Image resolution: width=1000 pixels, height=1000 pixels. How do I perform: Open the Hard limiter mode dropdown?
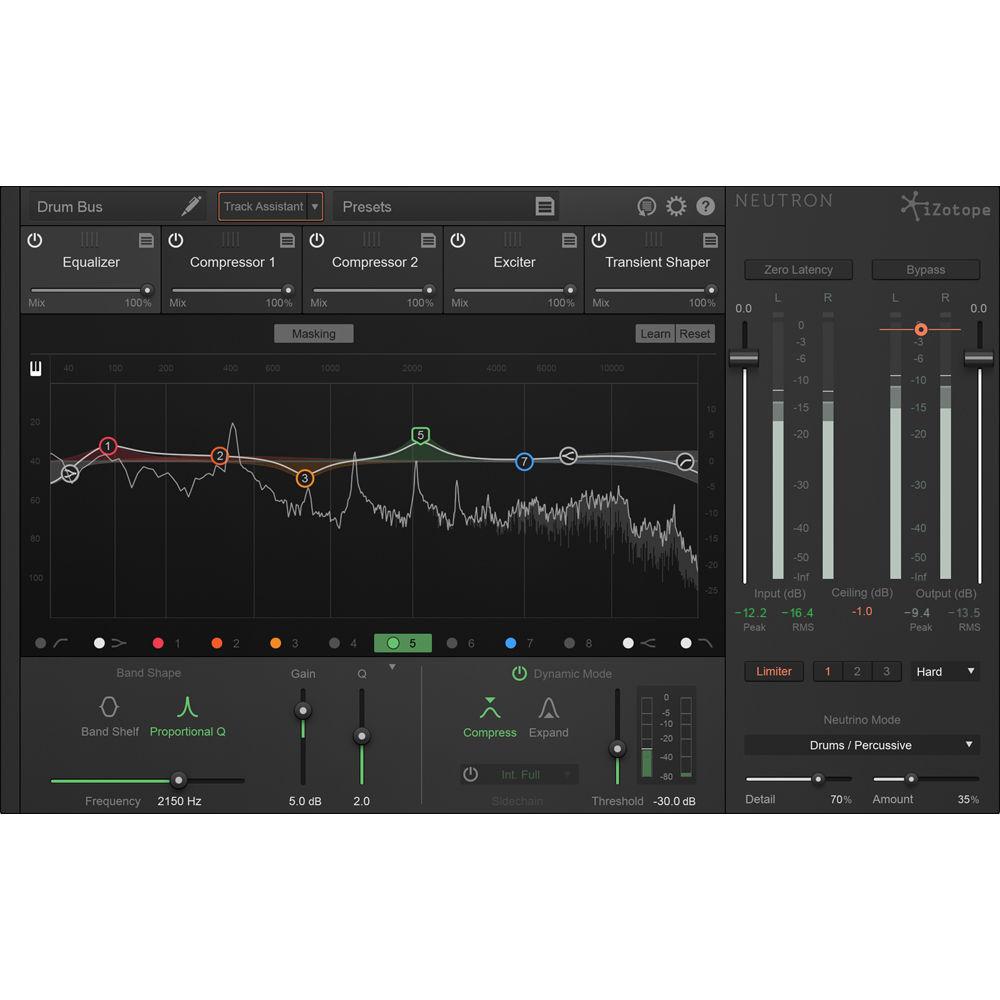click(x=944, y=671)
